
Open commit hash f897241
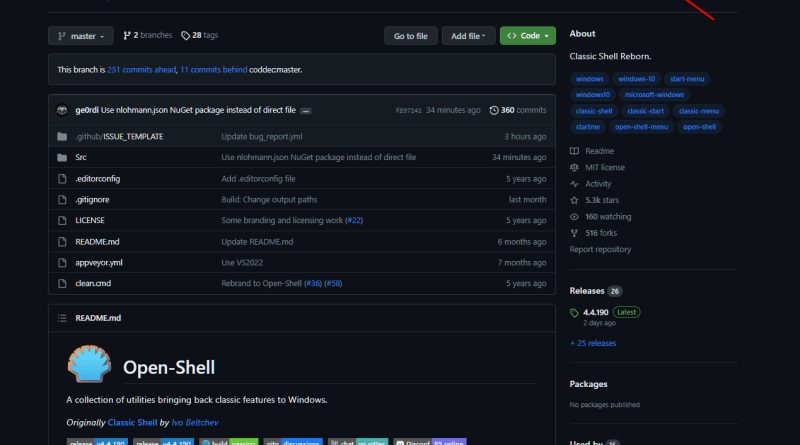[409, 110]
